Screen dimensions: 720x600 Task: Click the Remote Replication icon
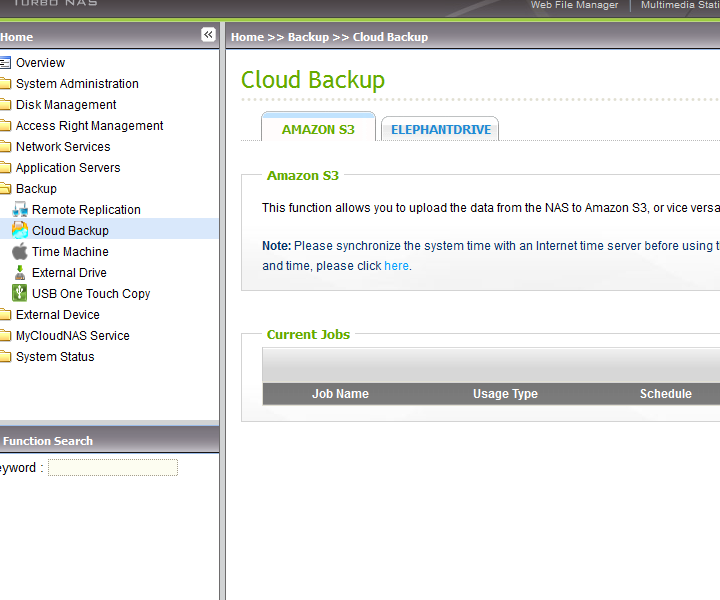coord(19,210)
